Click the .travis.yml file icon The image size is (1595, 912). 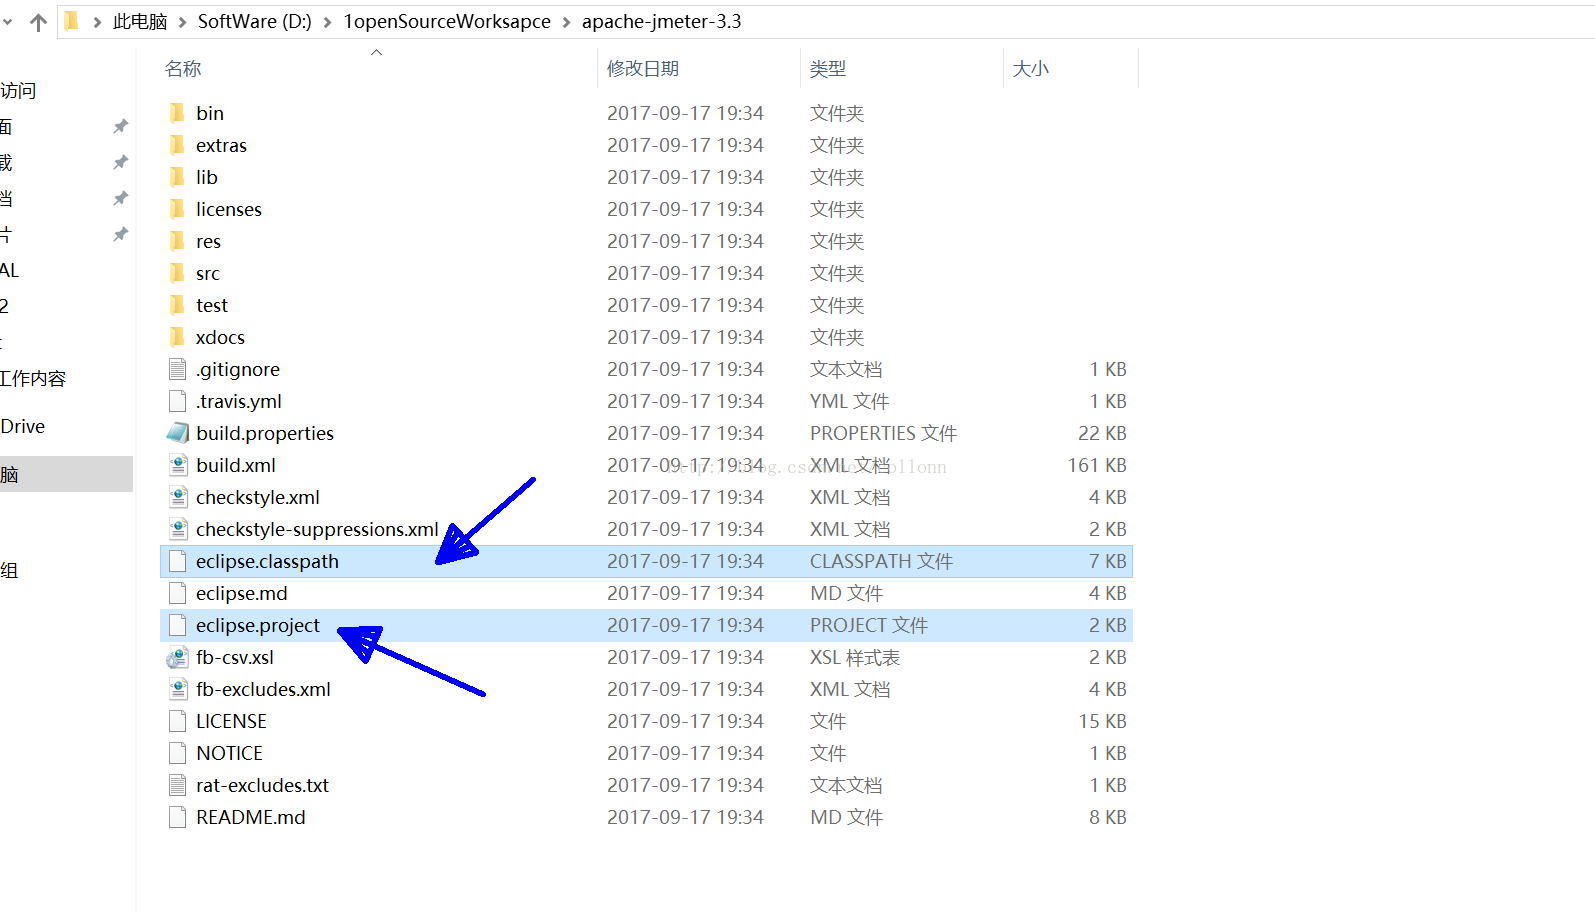point(178,401)
